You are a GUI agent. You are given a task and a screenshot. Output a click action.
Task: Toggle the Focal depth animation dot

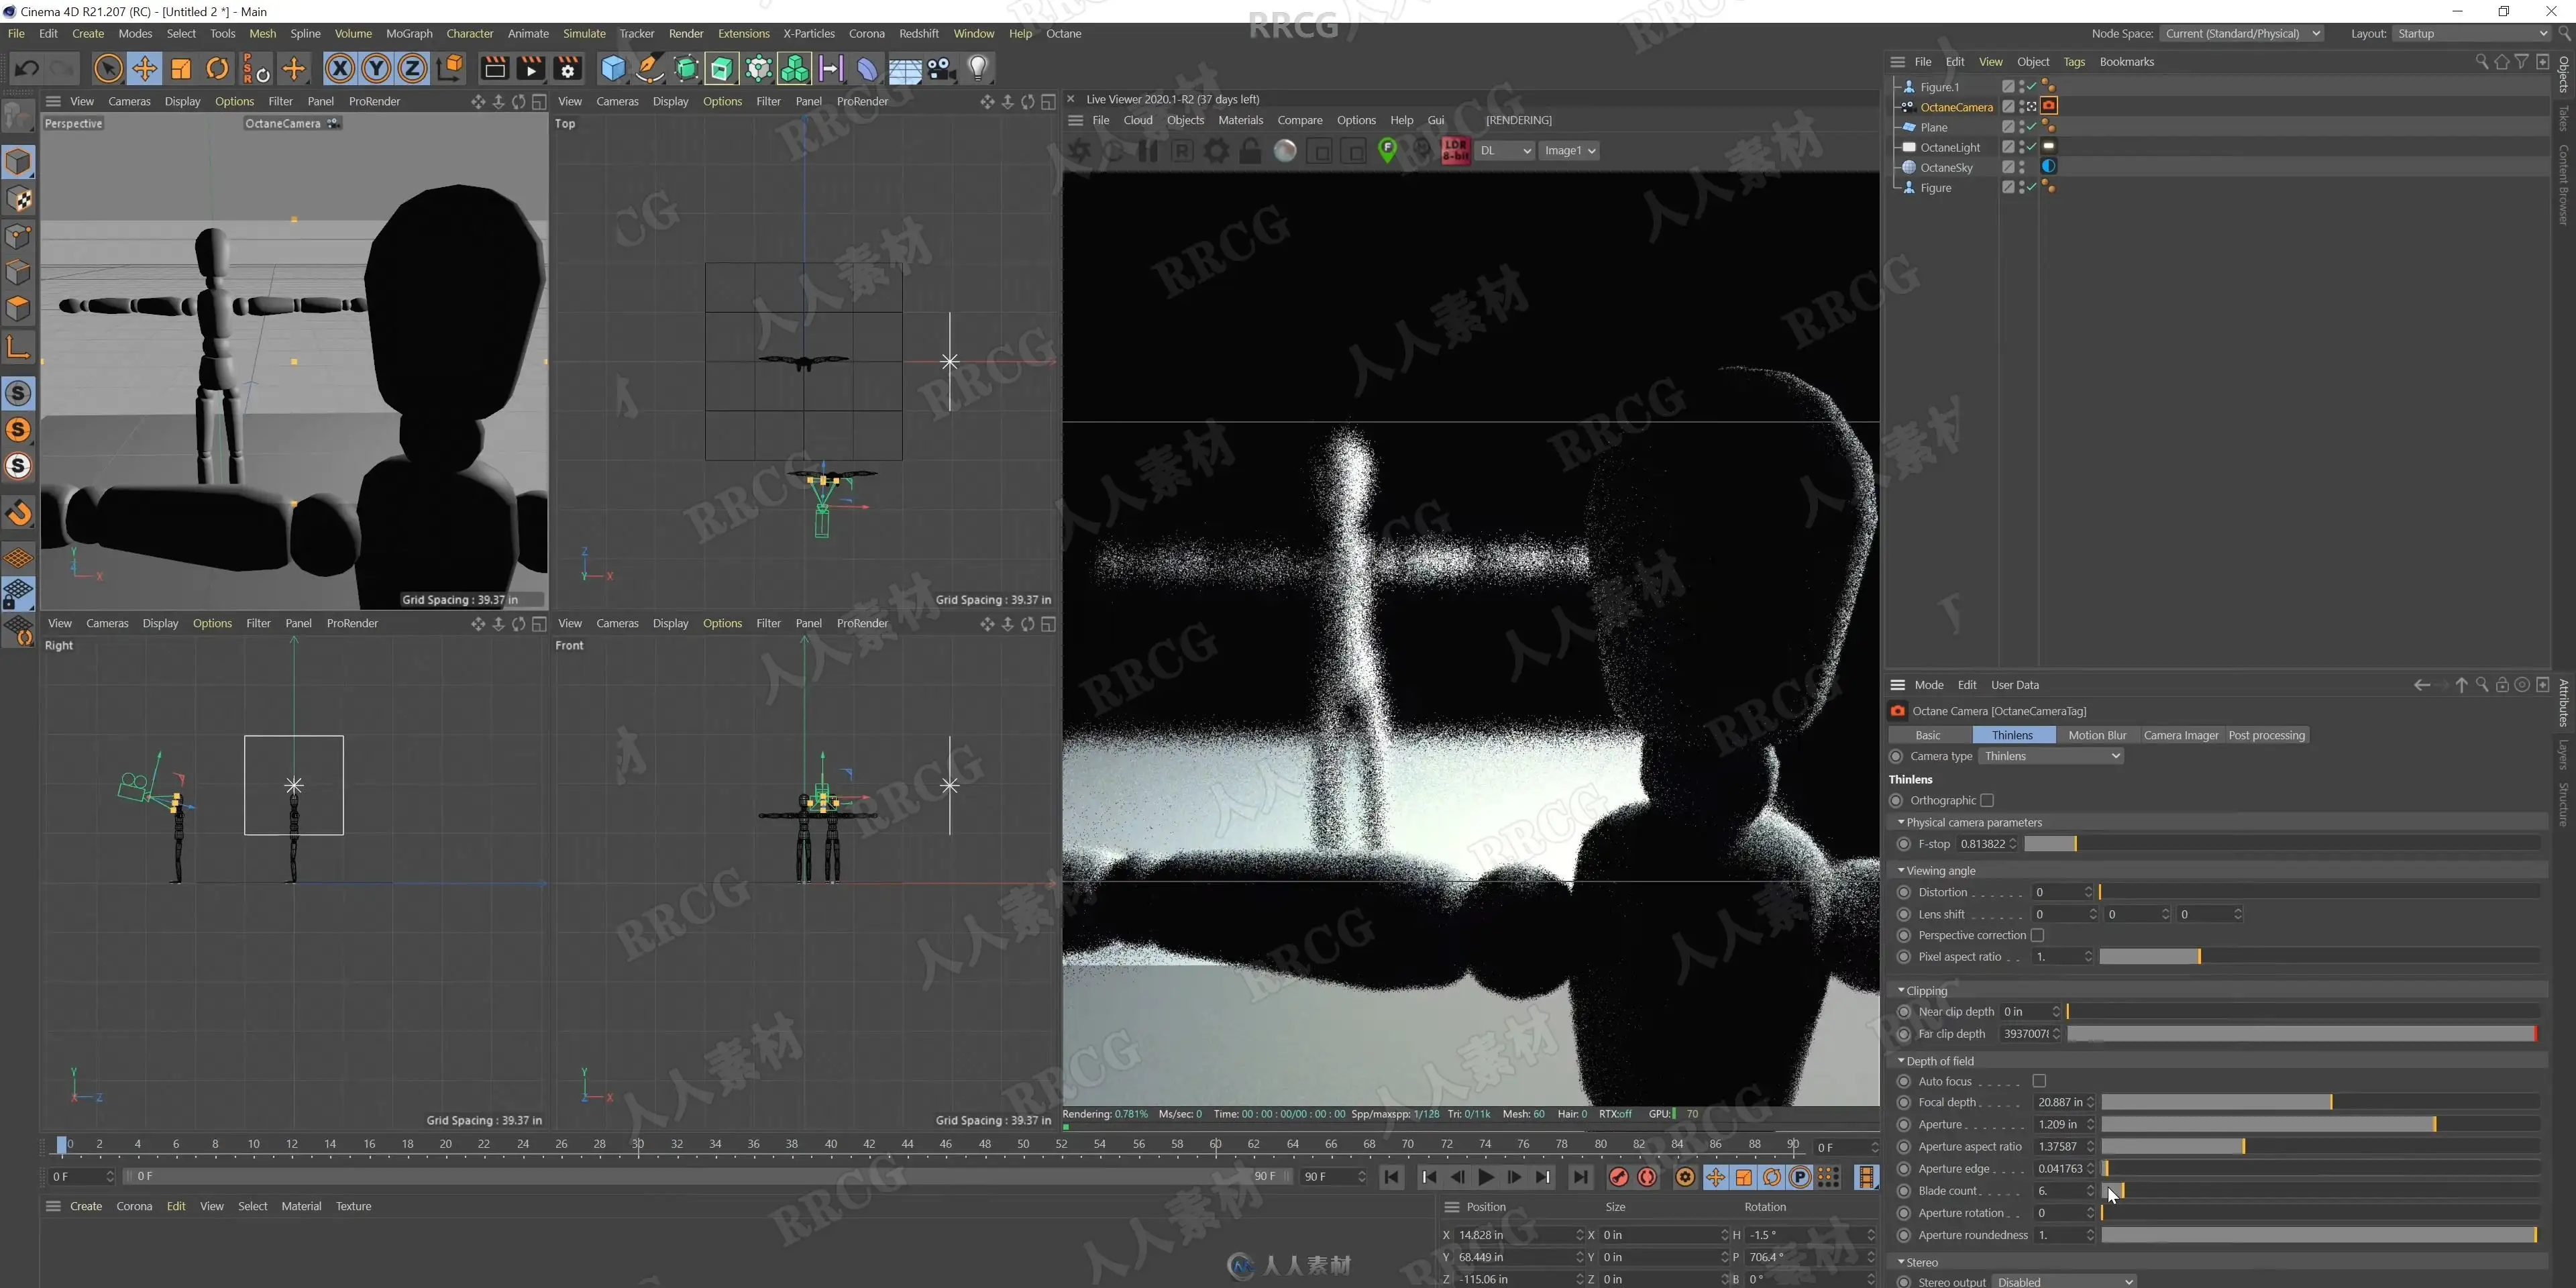click(1904, 1102)
